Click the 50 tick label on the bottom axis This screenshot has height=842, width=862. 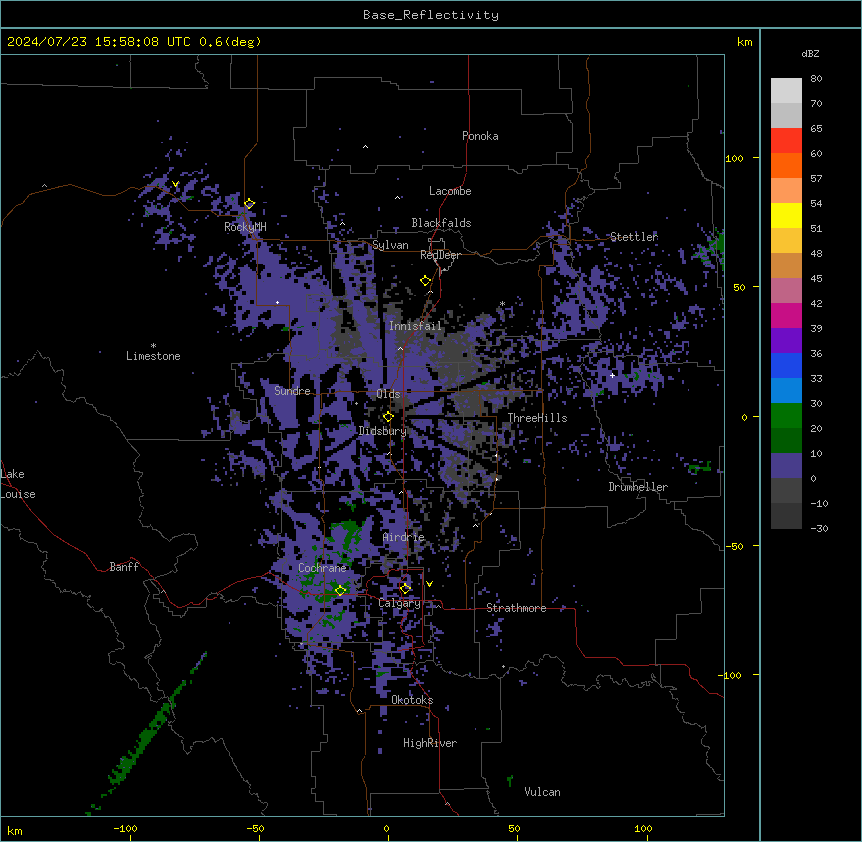click(x=514, y=828)
